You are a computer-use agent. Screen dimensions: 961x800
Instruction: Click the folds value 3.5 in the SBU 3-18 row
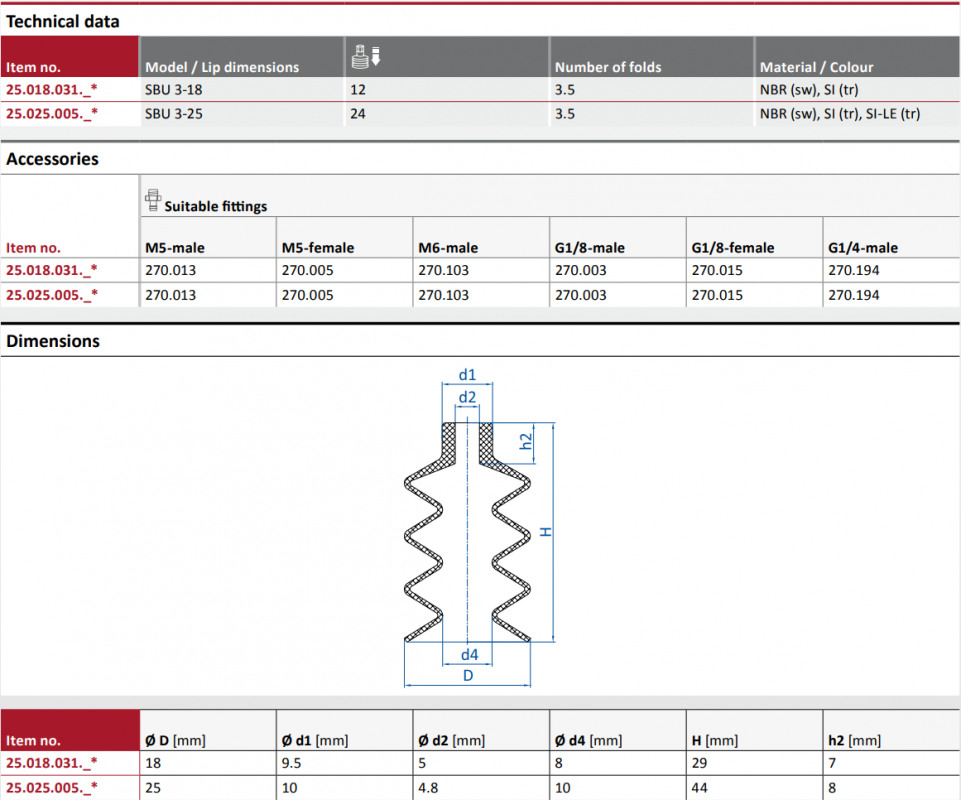(x=565, y=90)
